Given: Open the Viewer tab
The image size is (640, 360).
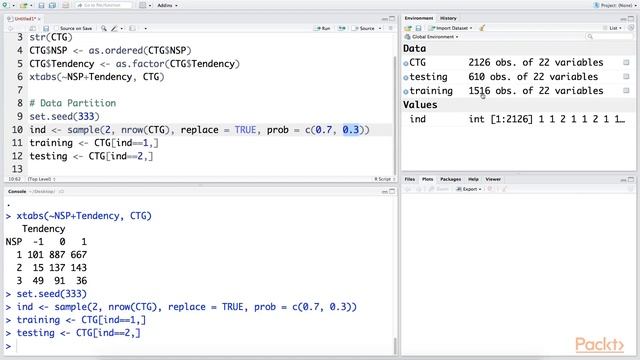Looking at the screenshot, I should point(493,179).
